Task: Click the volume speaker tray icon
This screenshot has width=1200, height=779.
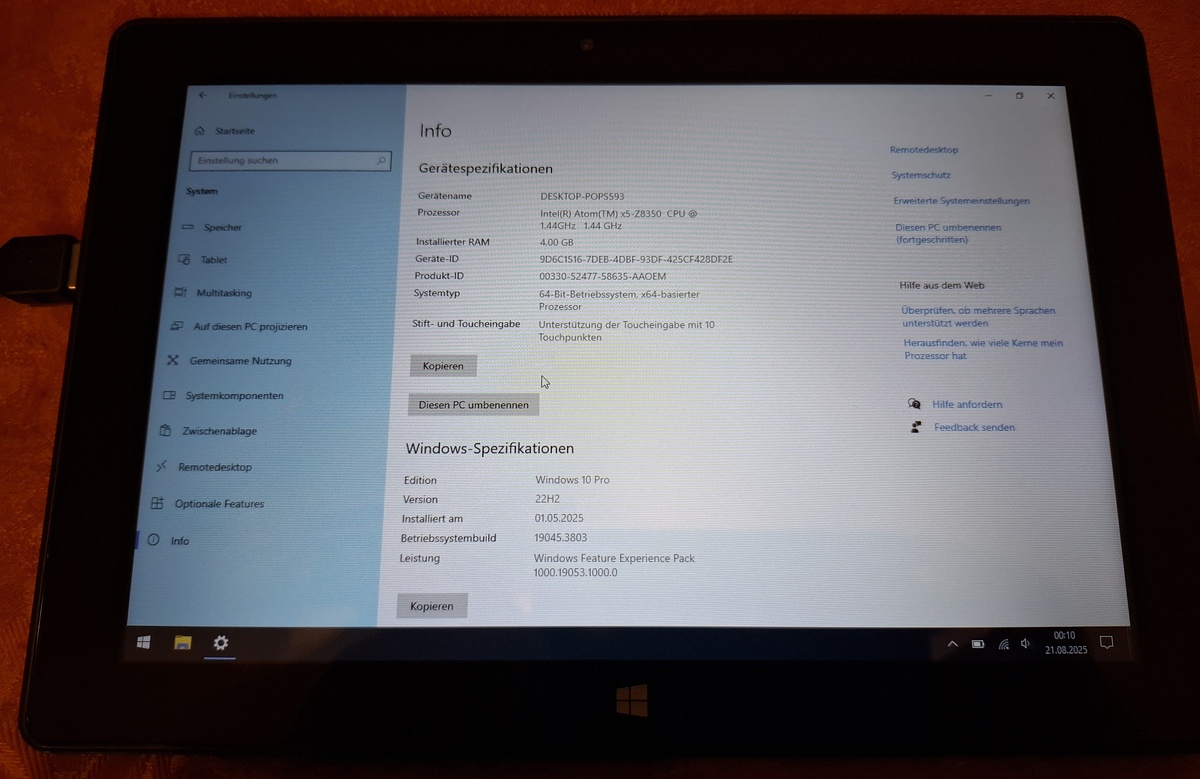Action: pyautogui.click(x=1025, y=643)
